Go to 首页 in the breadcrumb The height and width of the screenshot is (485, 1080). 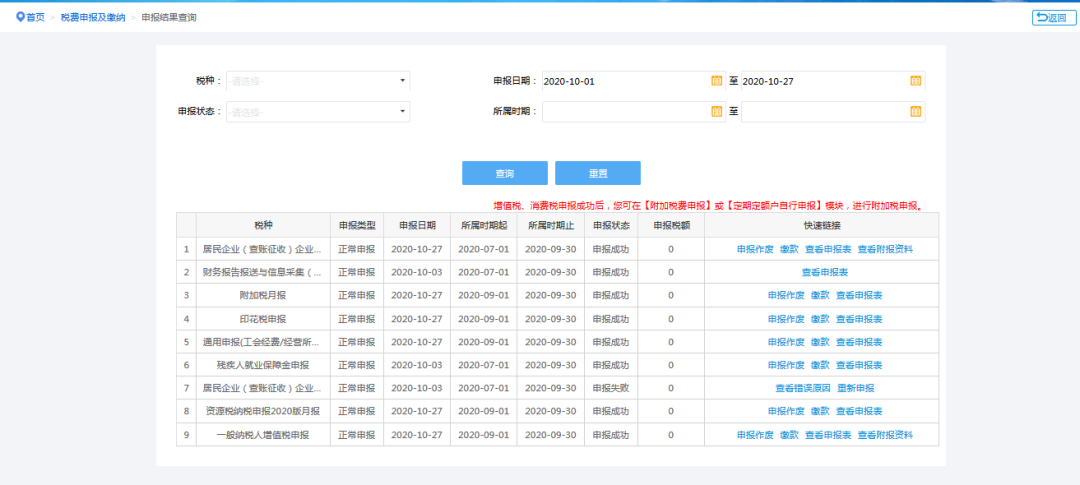tap(36, 17)
